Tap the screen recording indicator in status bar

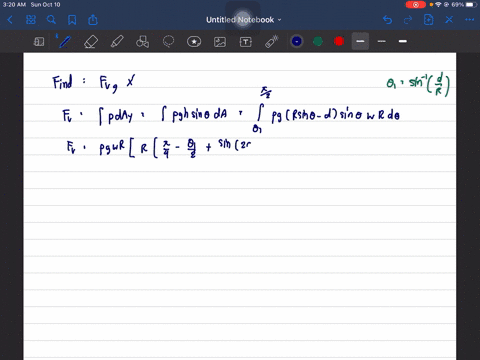(415, 5)
